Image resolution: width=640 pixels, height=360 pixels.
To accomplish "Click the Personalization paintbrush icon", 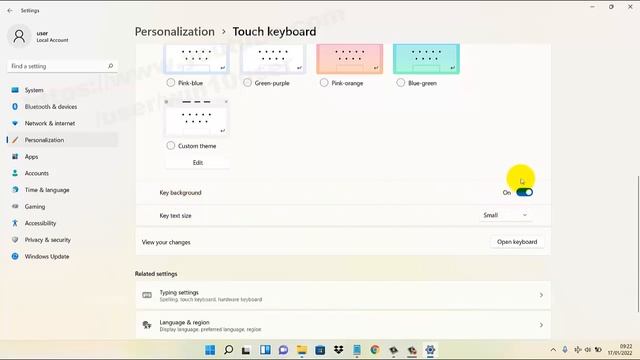I will coord(15,140).
